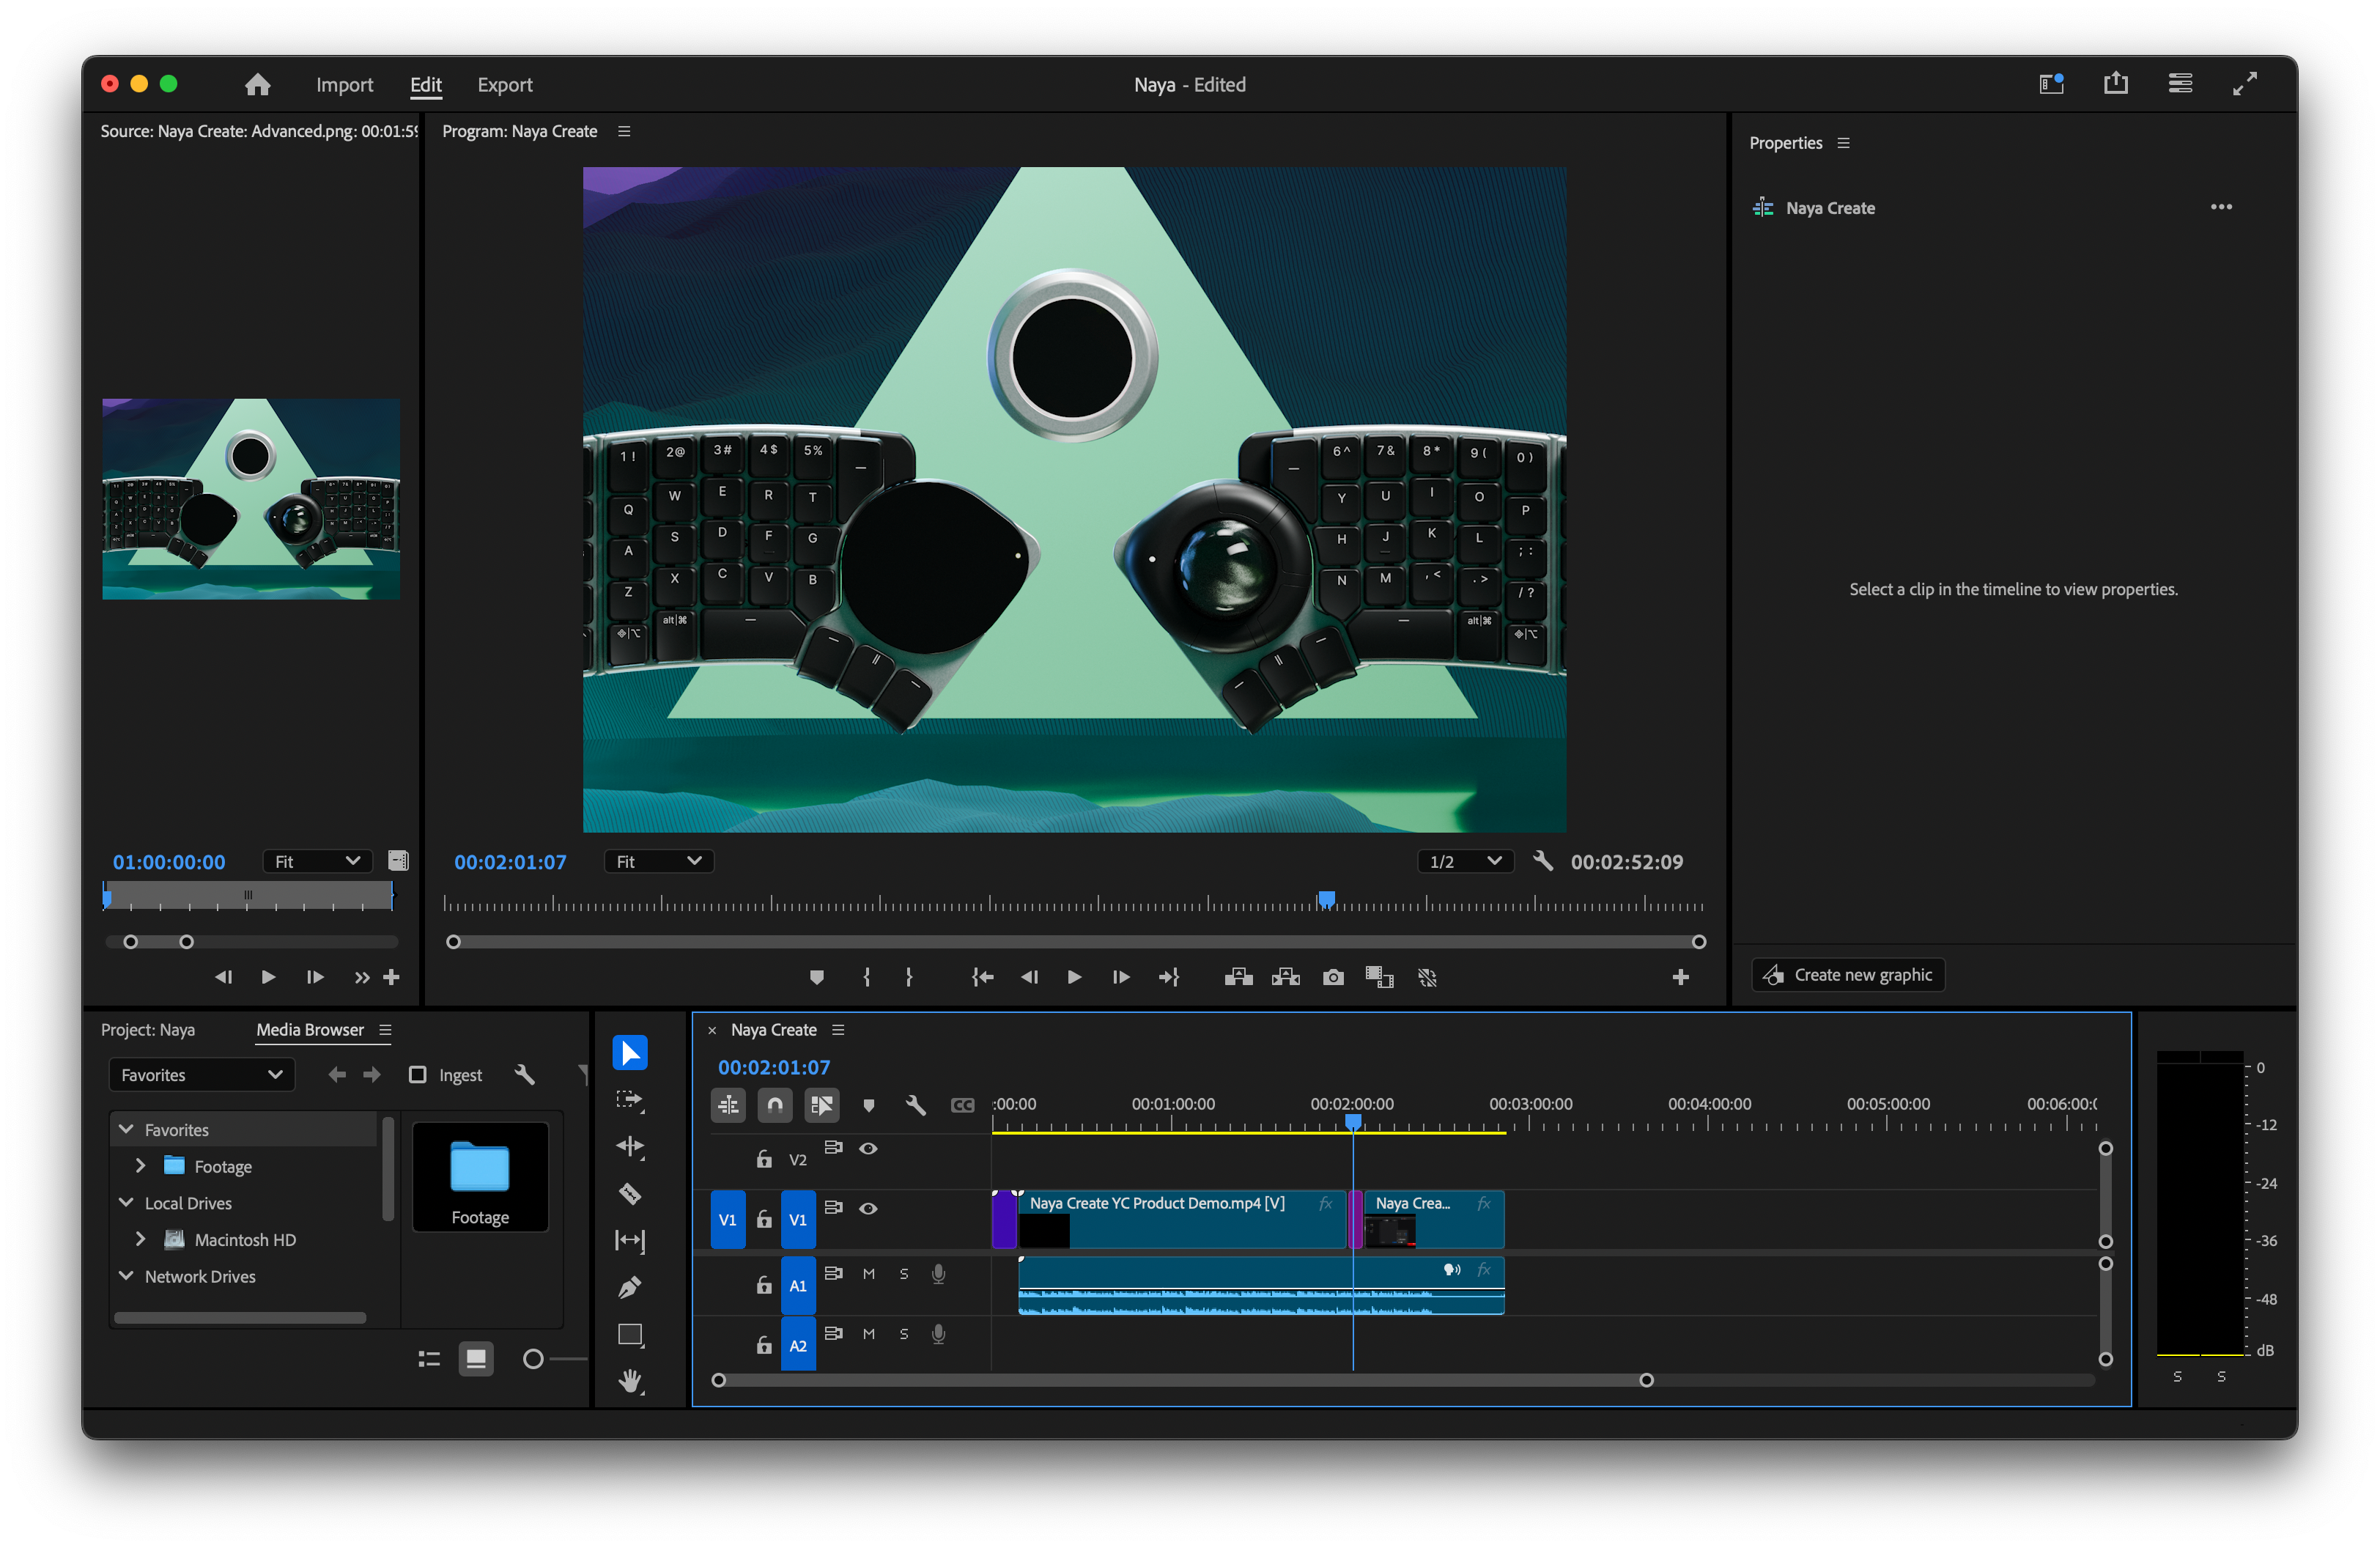Mute audio track A1
Image resolution: width=2380 pixels, height=1548 pixels.
click(x=868, y=1274)
